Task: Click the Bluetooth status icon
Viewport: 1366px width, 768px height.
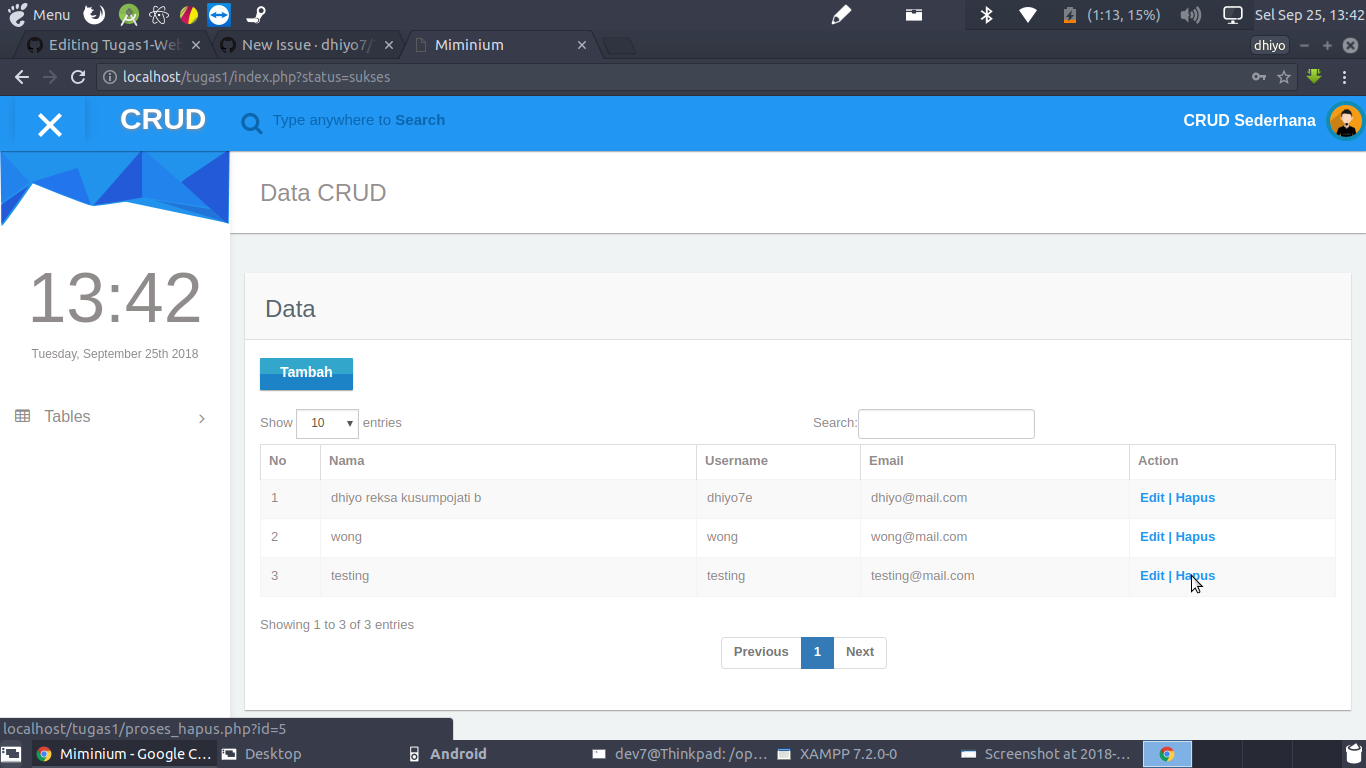Action: (985, 14)
